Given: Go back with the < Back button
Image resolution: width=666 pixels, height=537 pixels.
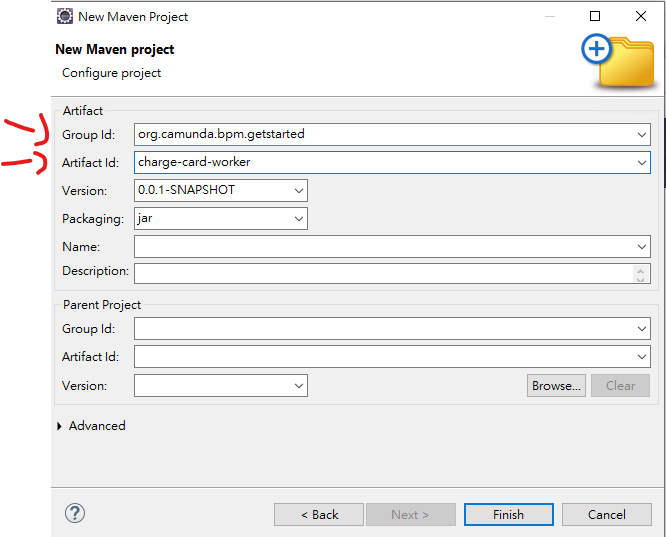Looking at the screenshot, I should click(319, 514).
